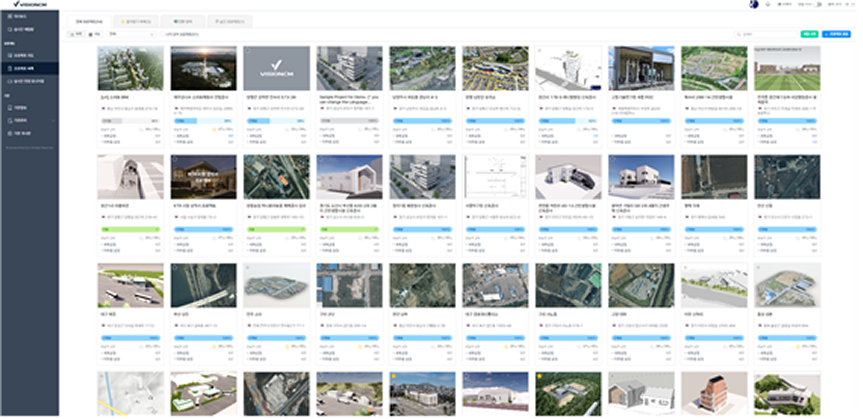Open the user profile avatar icon
This screenshot has height=419, width=863.
[x=752, y=4]
